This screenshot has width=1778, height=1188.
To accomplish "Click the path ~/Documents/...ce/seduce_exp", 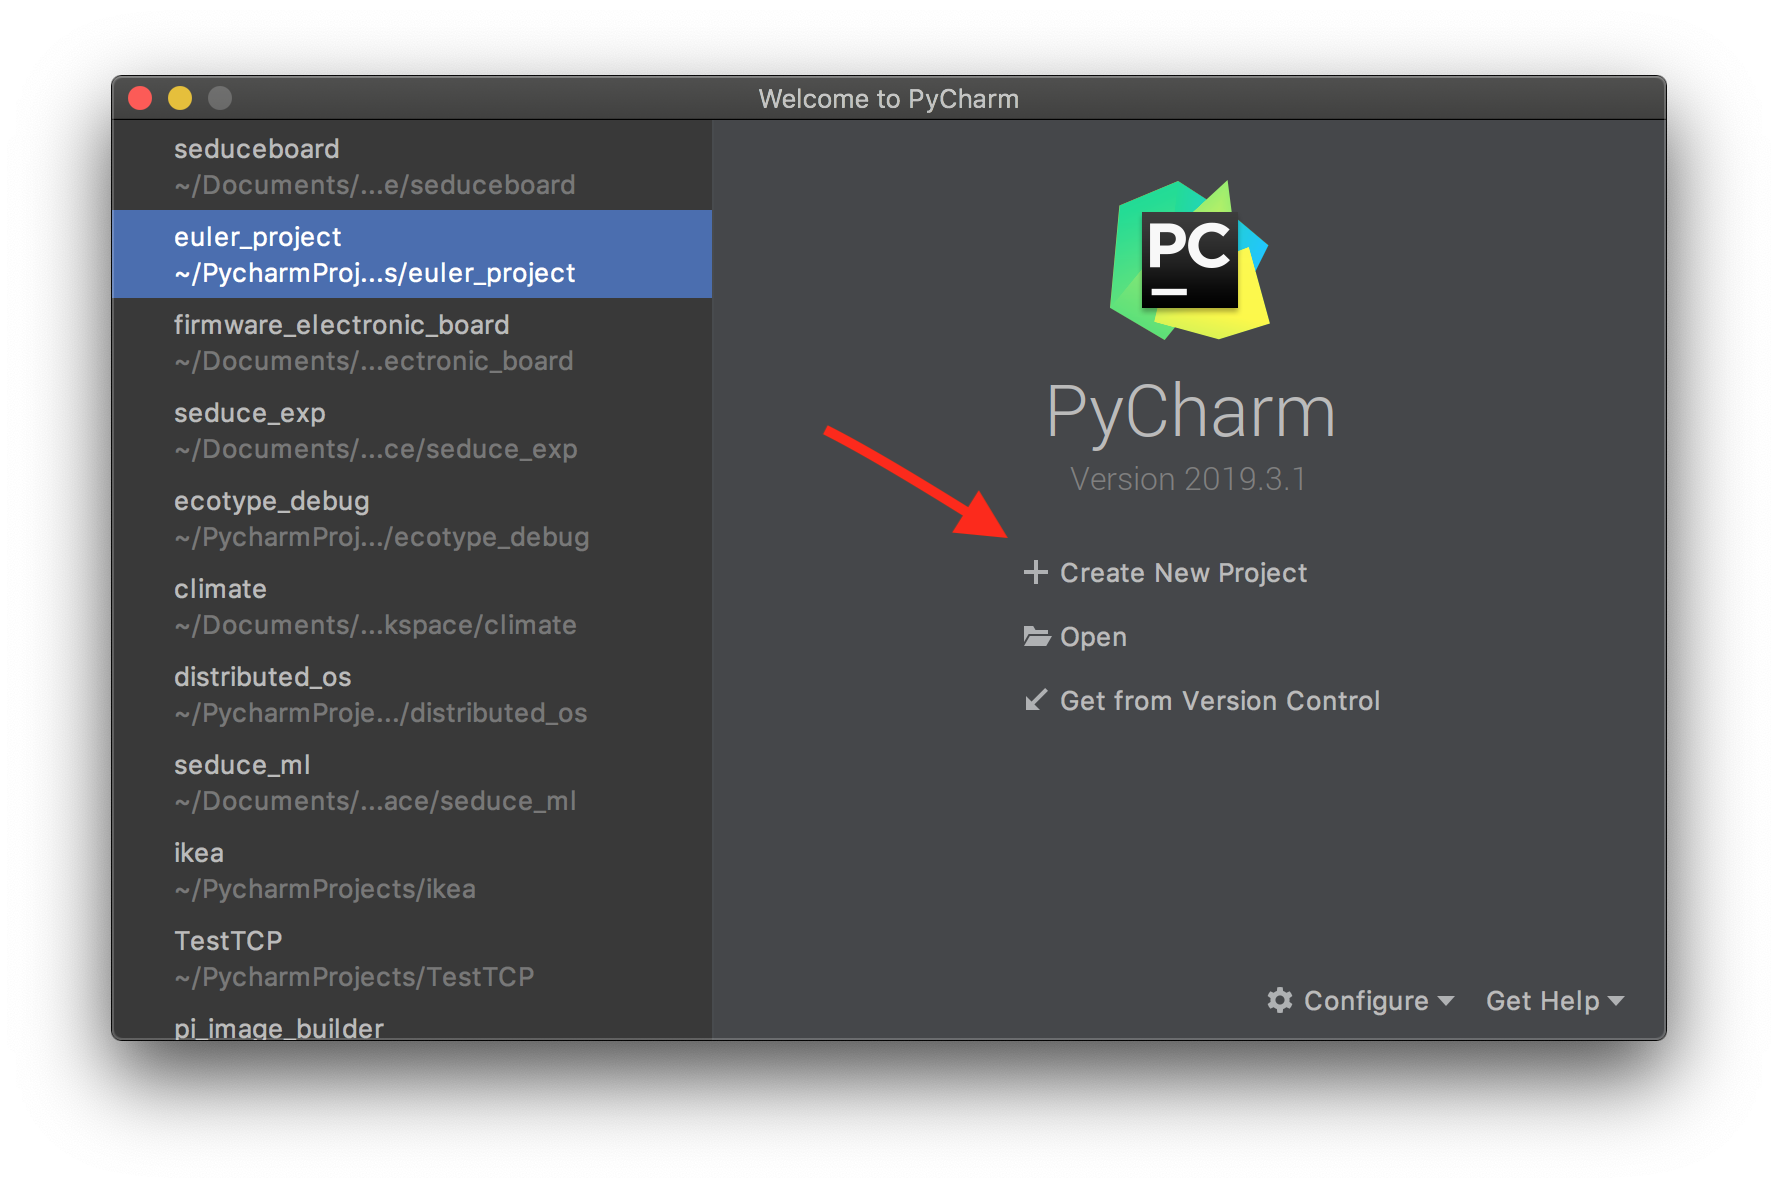I will 376,449.
